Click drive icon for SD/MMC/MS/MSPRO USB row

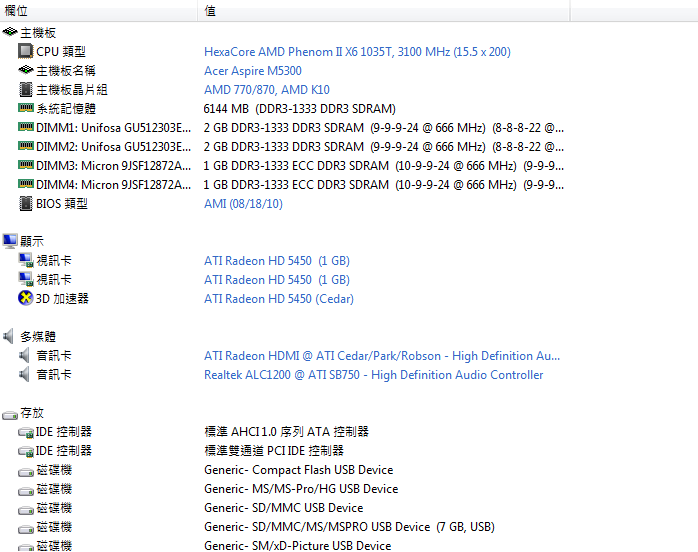(26, 529)
